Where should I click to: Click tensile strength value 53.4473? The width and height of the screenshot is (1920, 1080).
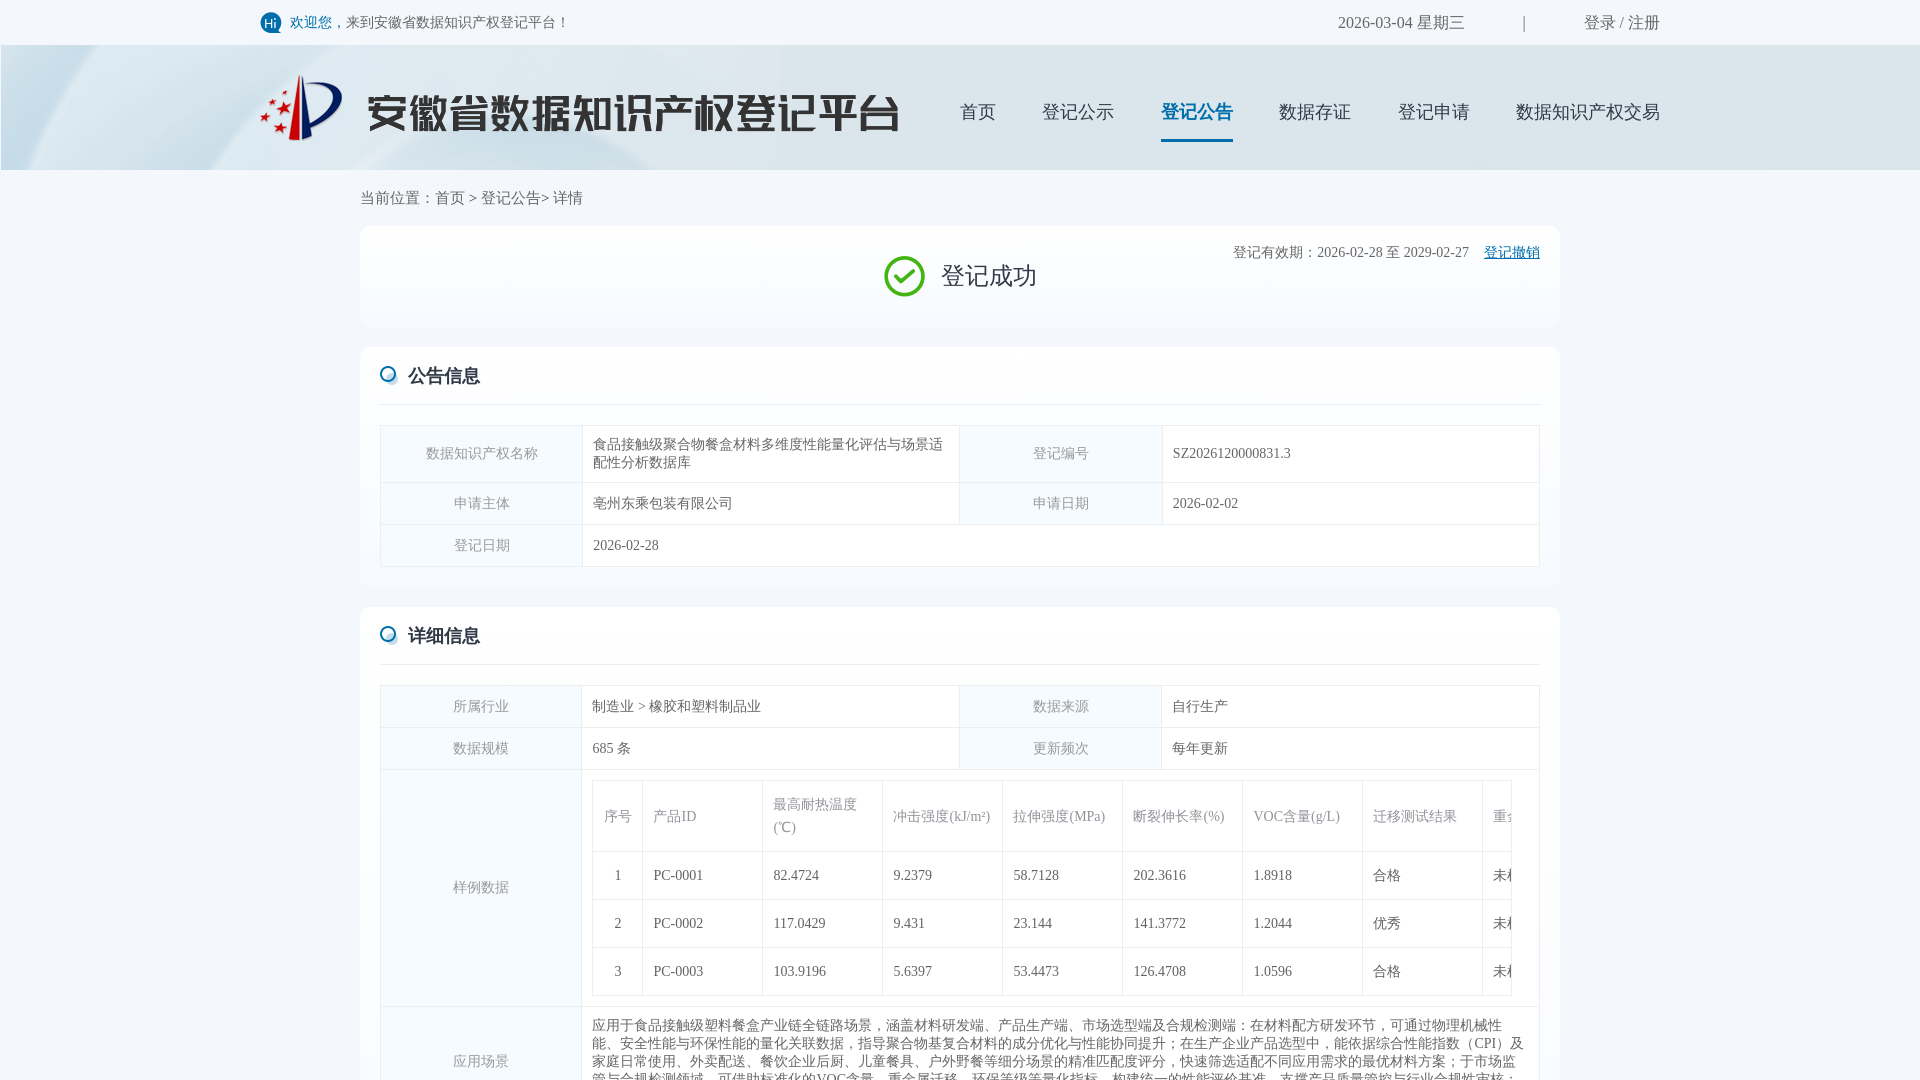point(1035,972)
